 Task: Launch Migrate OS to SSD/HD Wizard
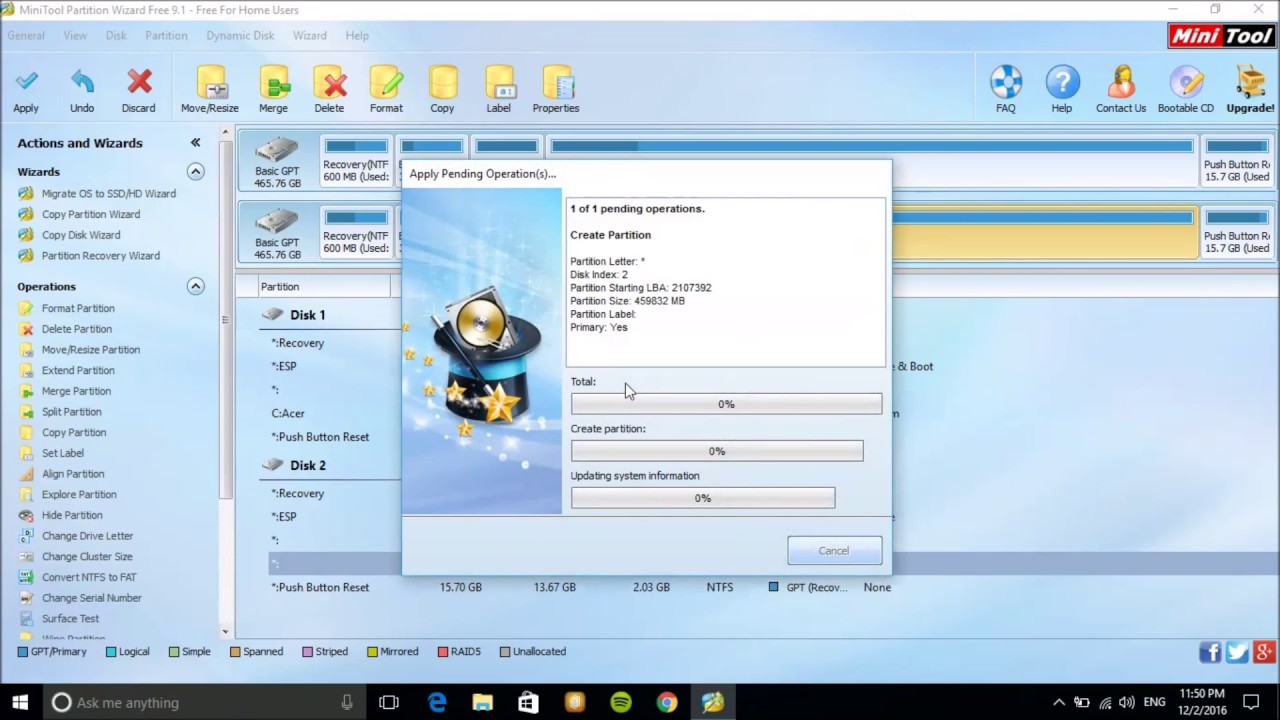coord(108,194)
